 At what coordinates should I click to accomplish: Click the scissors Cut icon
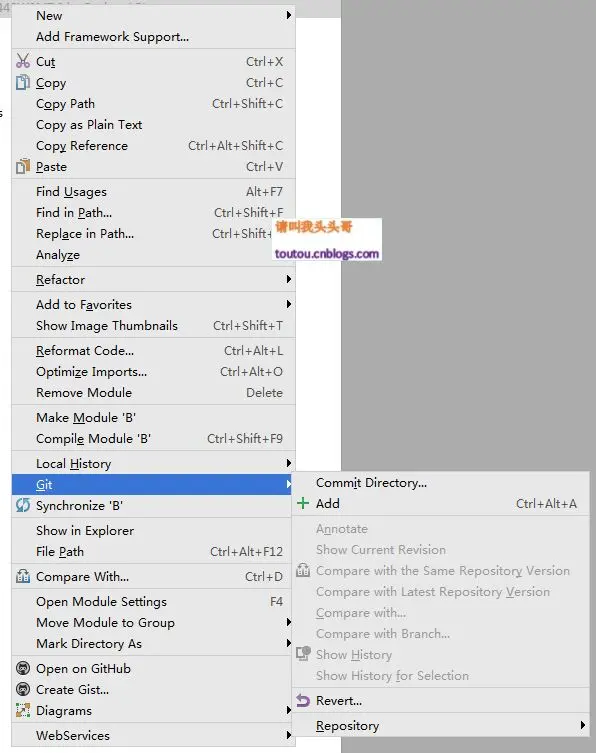[23, 61]
